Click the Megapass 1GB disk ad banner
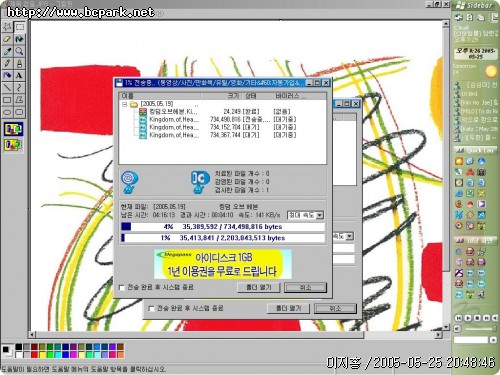 223,264
